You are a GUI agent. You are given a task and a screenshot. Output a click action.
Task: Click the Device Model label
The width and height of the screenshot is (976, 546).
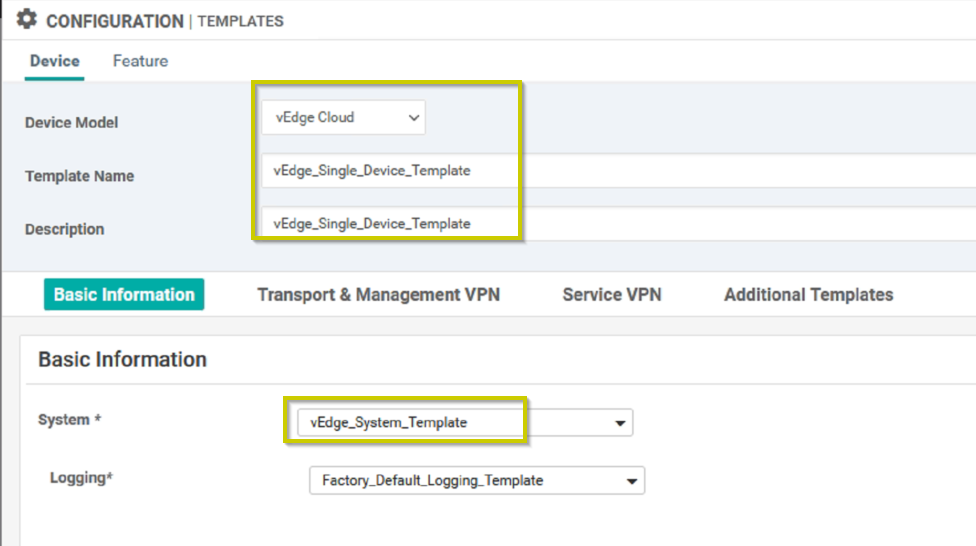point(72,123)
